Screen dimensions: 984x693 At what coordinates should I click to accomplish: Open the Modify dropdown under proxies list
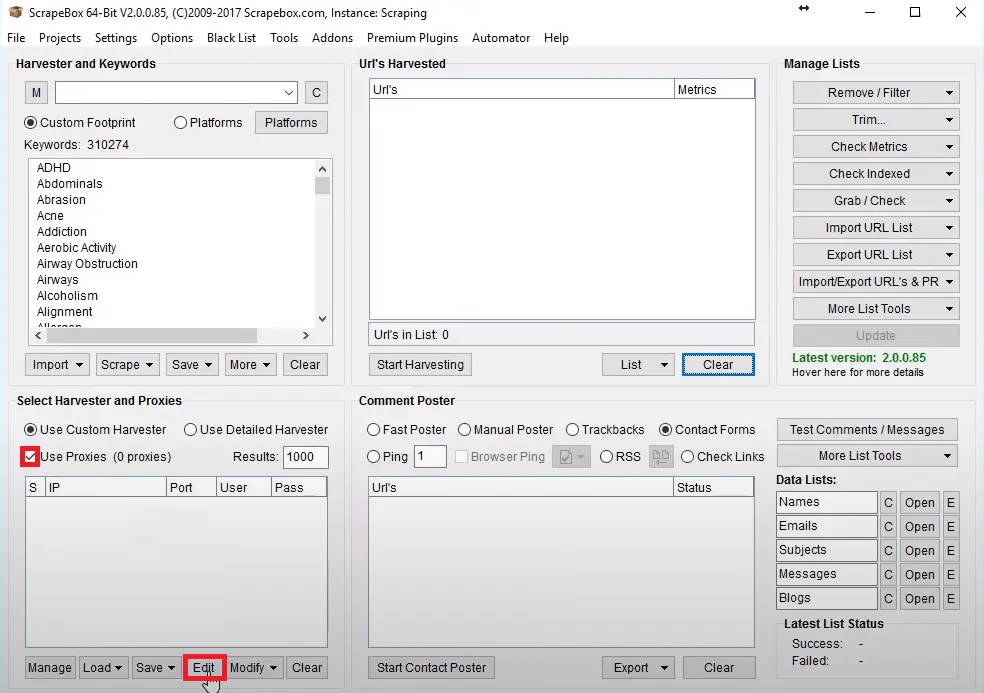254,668
